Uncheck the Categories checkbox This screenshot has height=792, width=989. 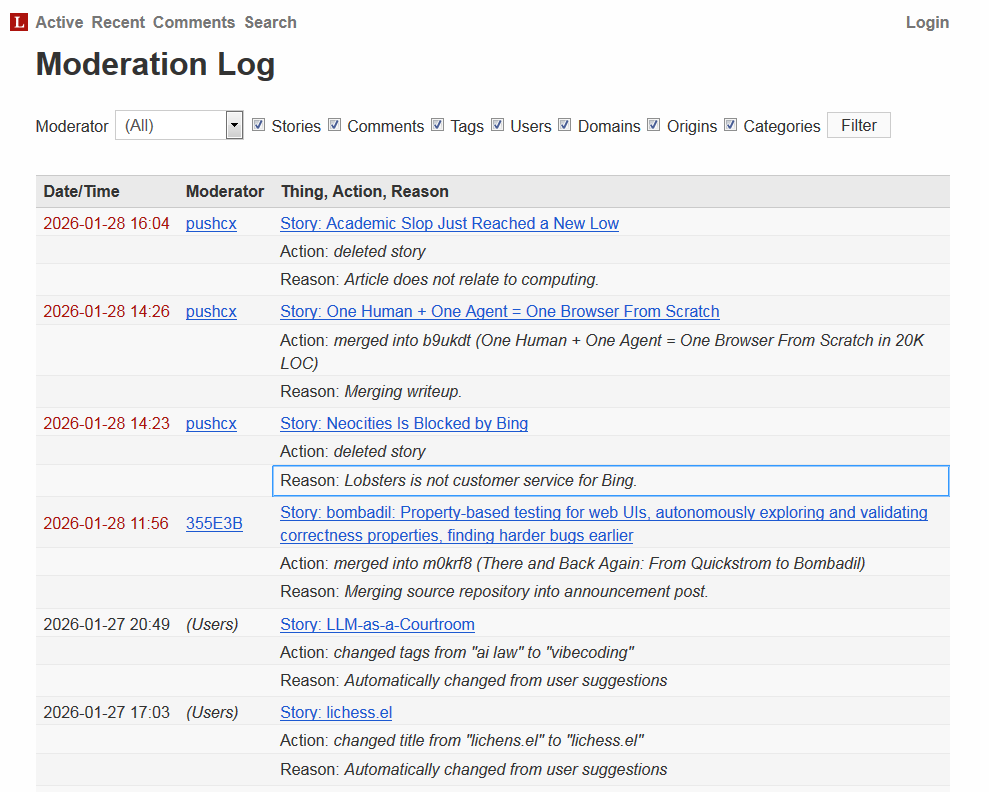coord(730,125)
